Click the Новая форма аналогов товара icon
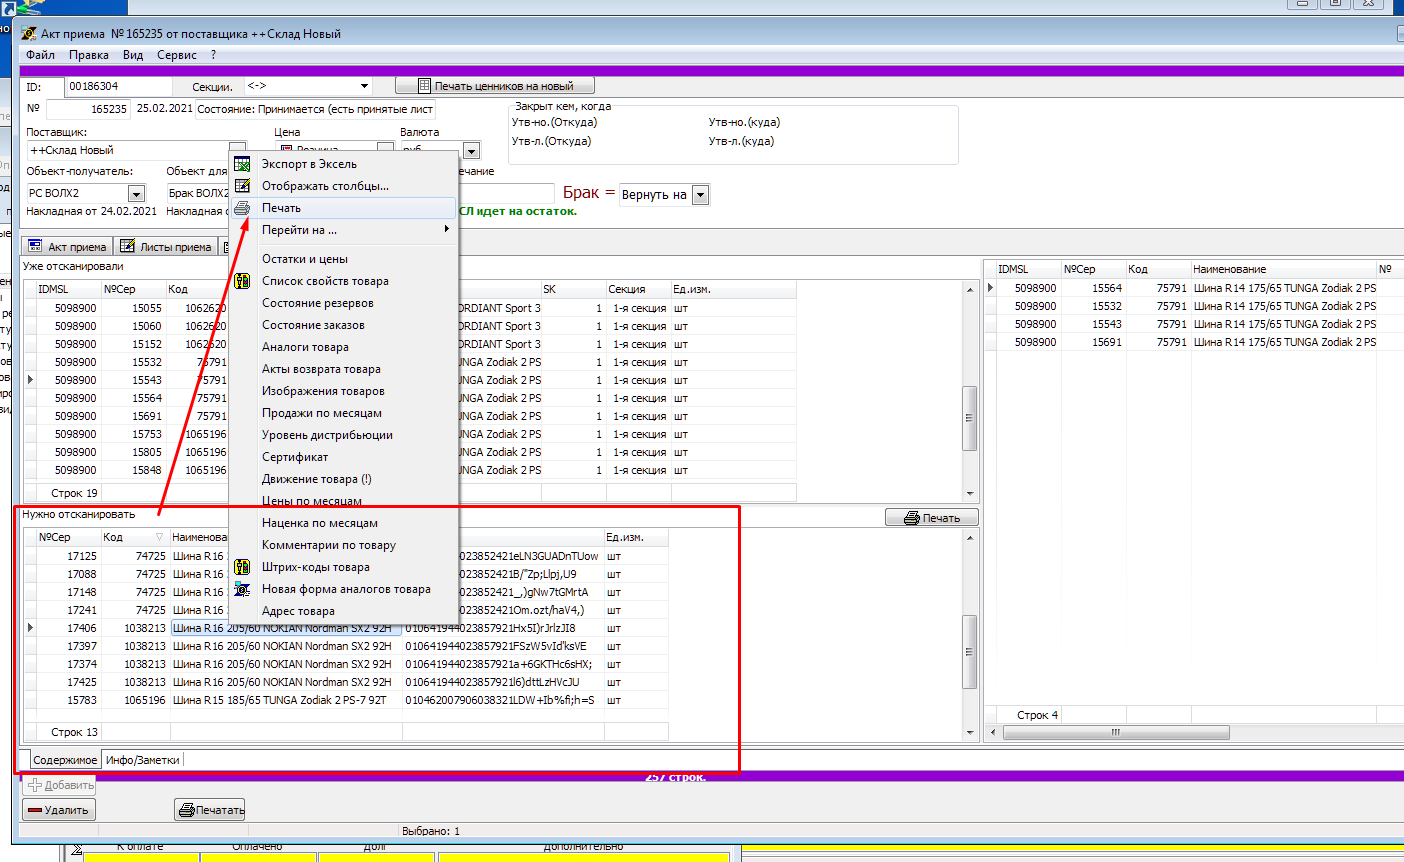 coord(242,589)
